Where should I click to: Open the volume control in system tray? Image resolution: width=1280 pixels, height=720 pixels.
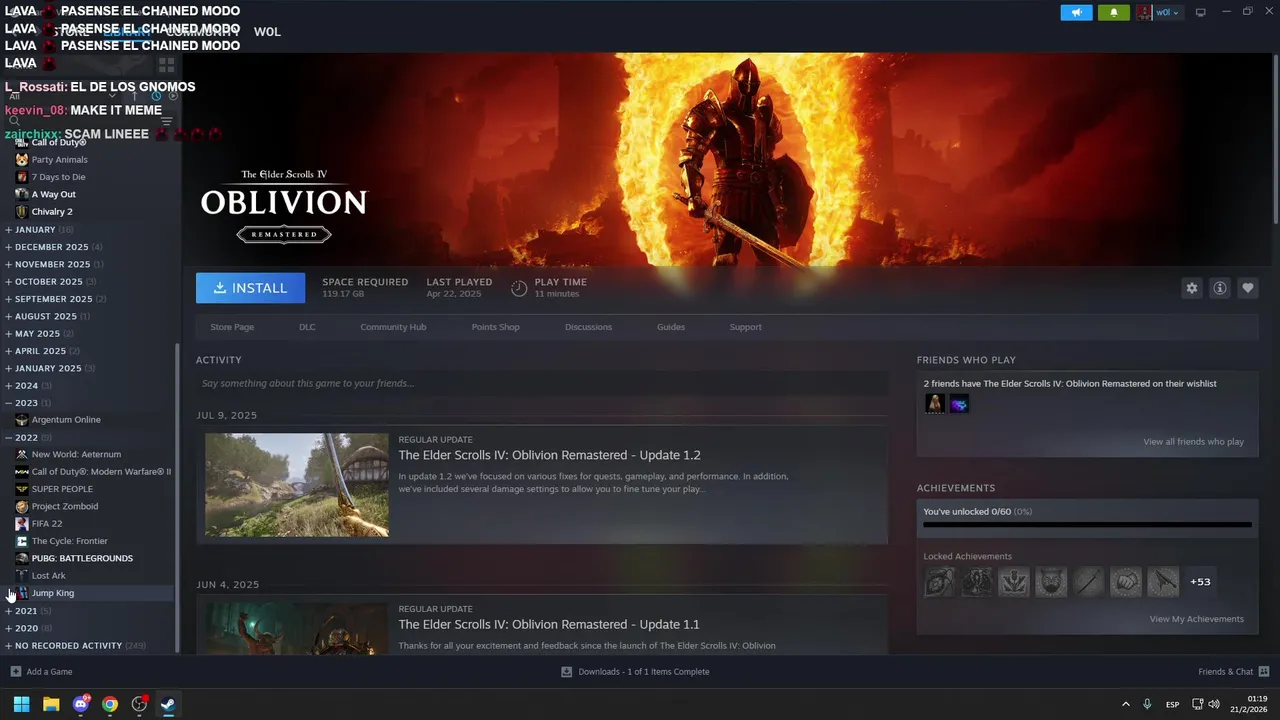coord(1213,704)
